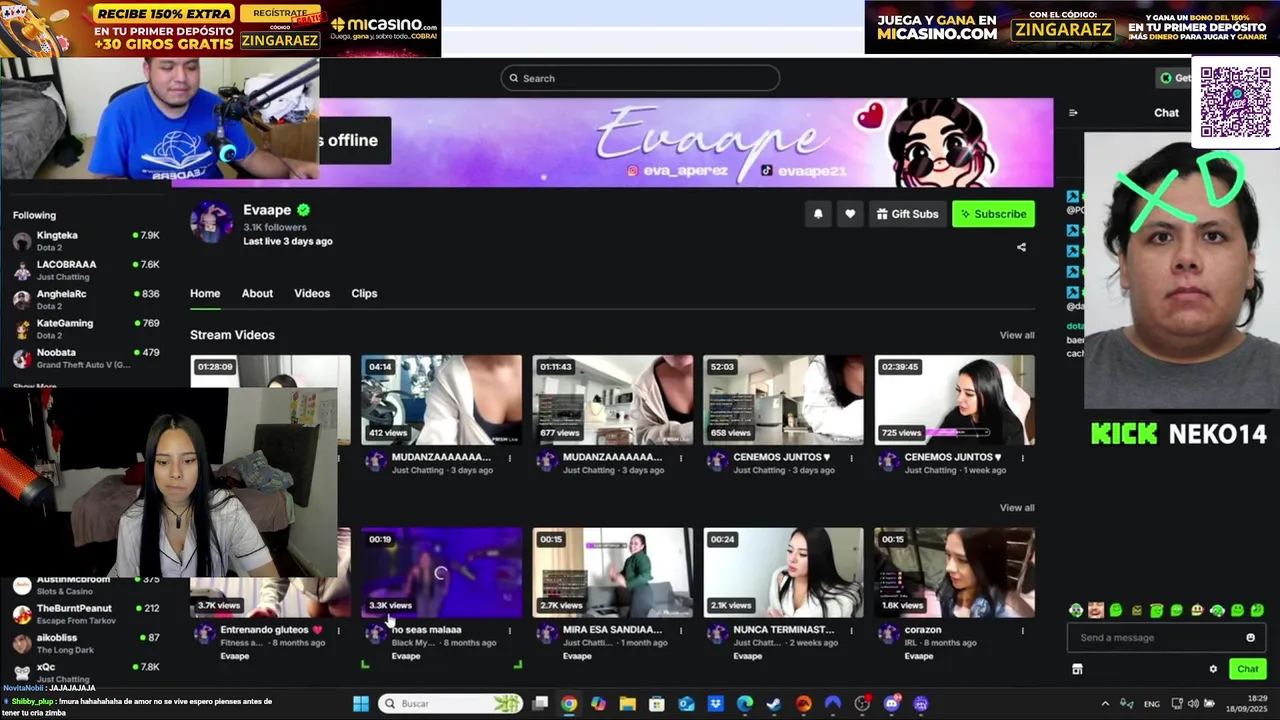Open Google Chrome from the taskbar
The image size is (1280, 720).
pos(569,704)
